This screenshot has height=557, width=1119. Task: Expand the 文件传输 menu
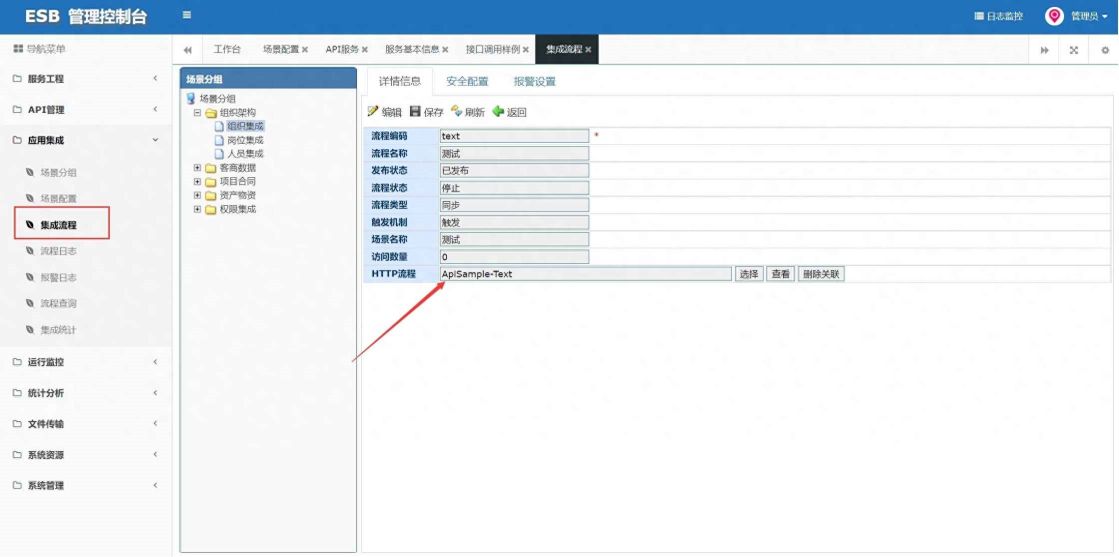point(86,423)
